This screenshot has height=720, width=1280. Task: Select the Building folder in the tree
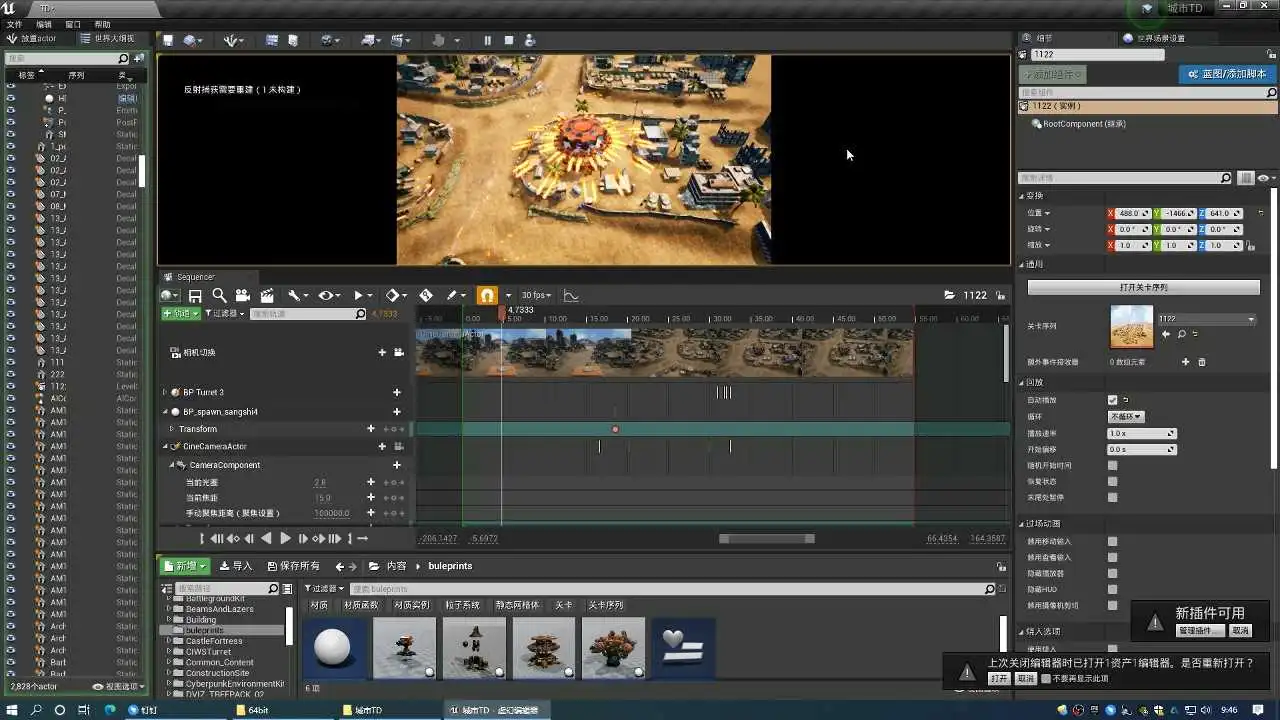click(200, 620)
